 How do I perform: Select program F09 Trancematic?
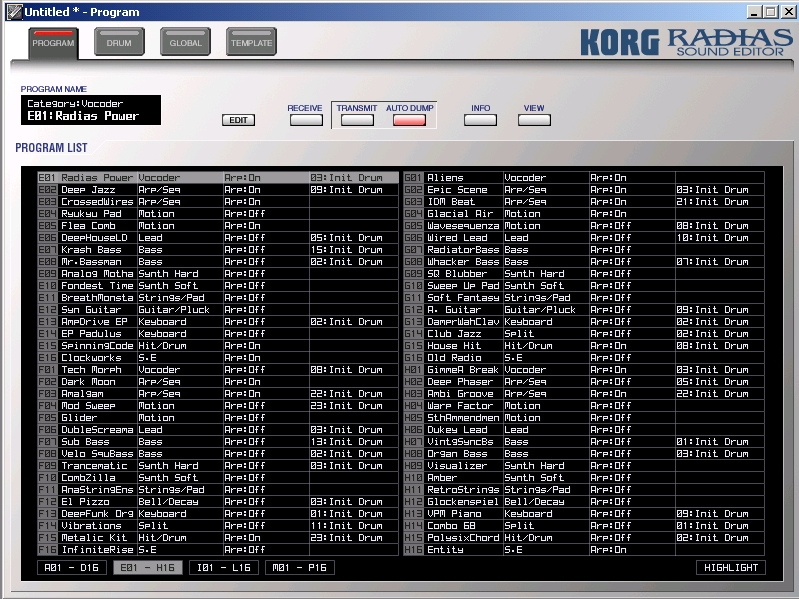pos(218,466)
